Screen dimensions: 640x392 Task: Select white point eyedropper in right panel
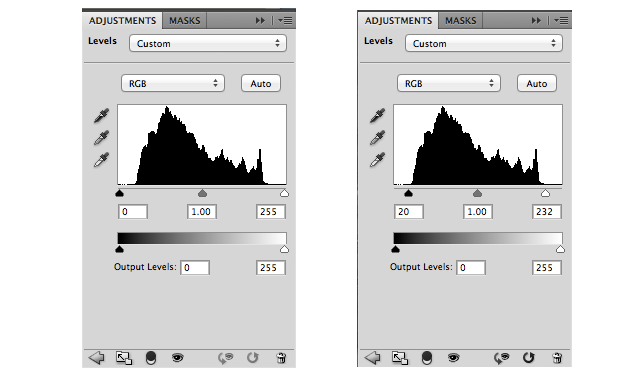pos(377,160)
